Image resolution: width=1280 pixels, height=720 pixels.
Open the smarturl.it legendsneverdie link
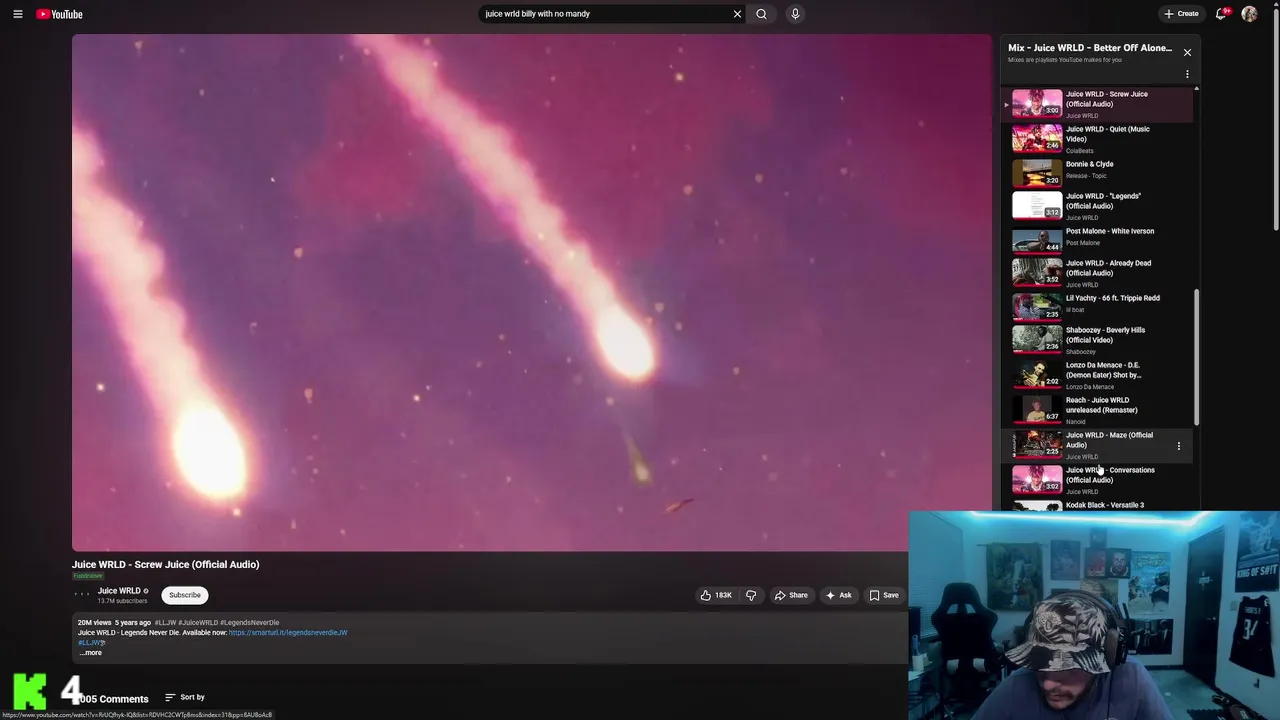click(x=288, y=633)
